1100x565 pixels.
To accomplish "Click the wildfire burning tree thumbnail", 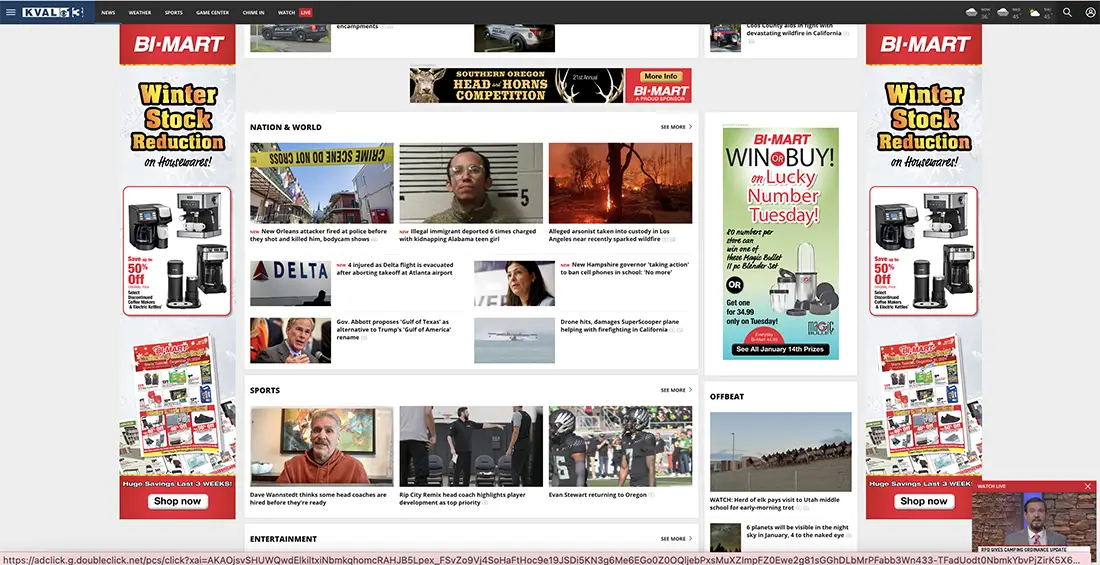I will (x=620, y=183).
